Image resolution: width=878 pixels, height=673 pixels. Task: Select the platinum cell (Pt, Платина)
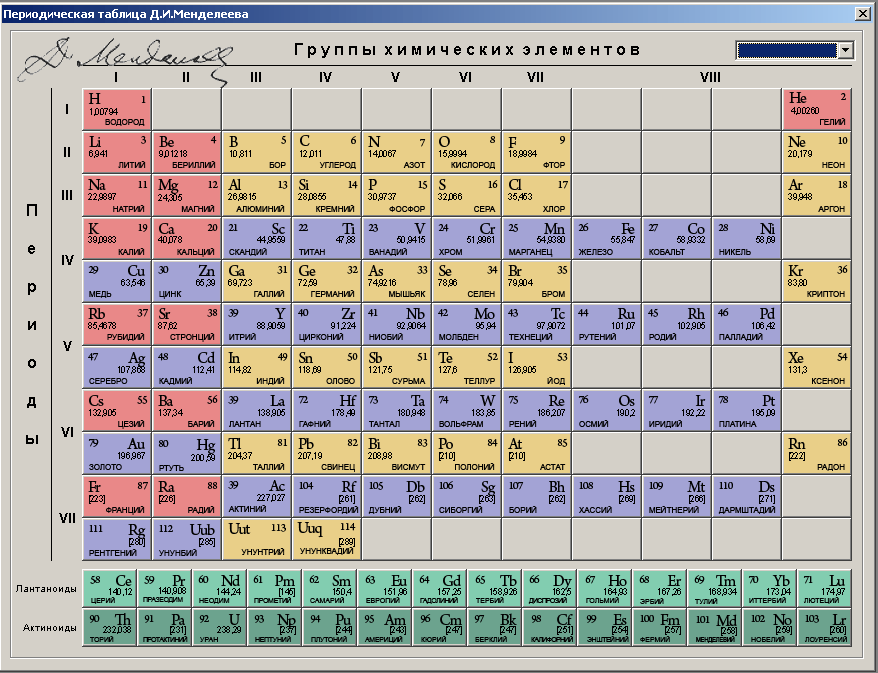tap(747, 410)
